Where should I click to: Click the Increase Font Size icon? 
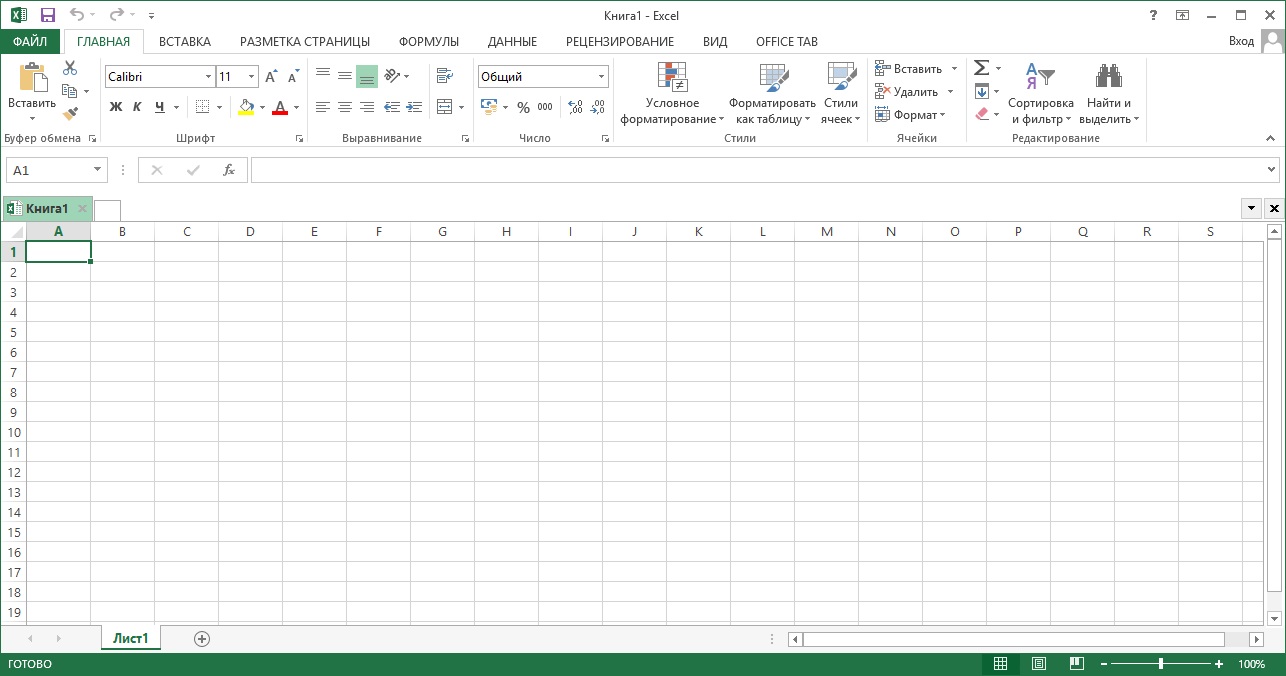click(x=271, y=77)
